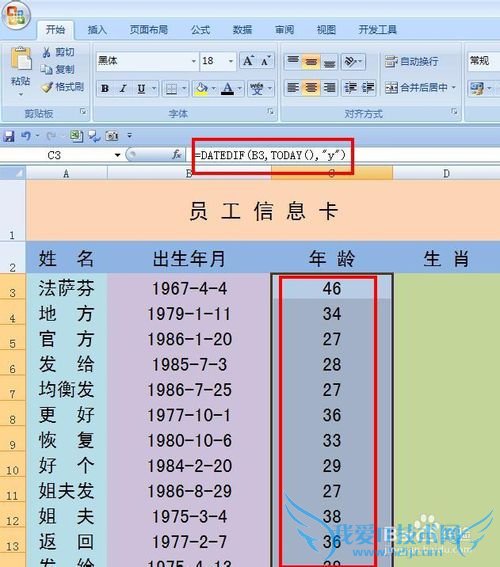Click the camera icon in quick access toolbar
The width and height of the screenshot is (500, 567).
[x=112, y=136]
